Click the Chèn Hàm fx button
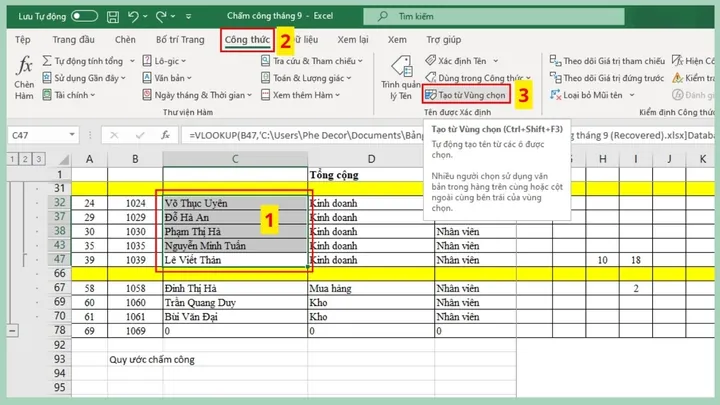This screenshot has height=405, width=720. (x=24, y=77)
